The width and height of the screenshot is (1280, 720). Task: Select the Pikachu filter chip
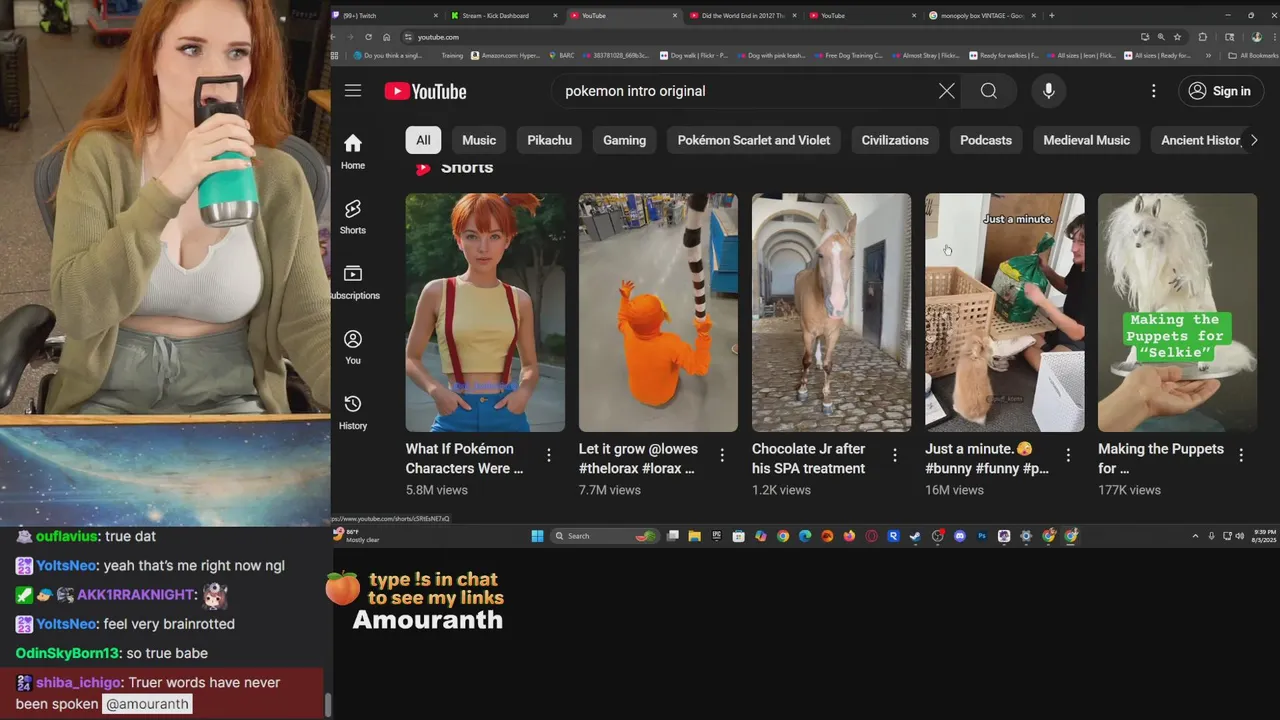point(550,140)
